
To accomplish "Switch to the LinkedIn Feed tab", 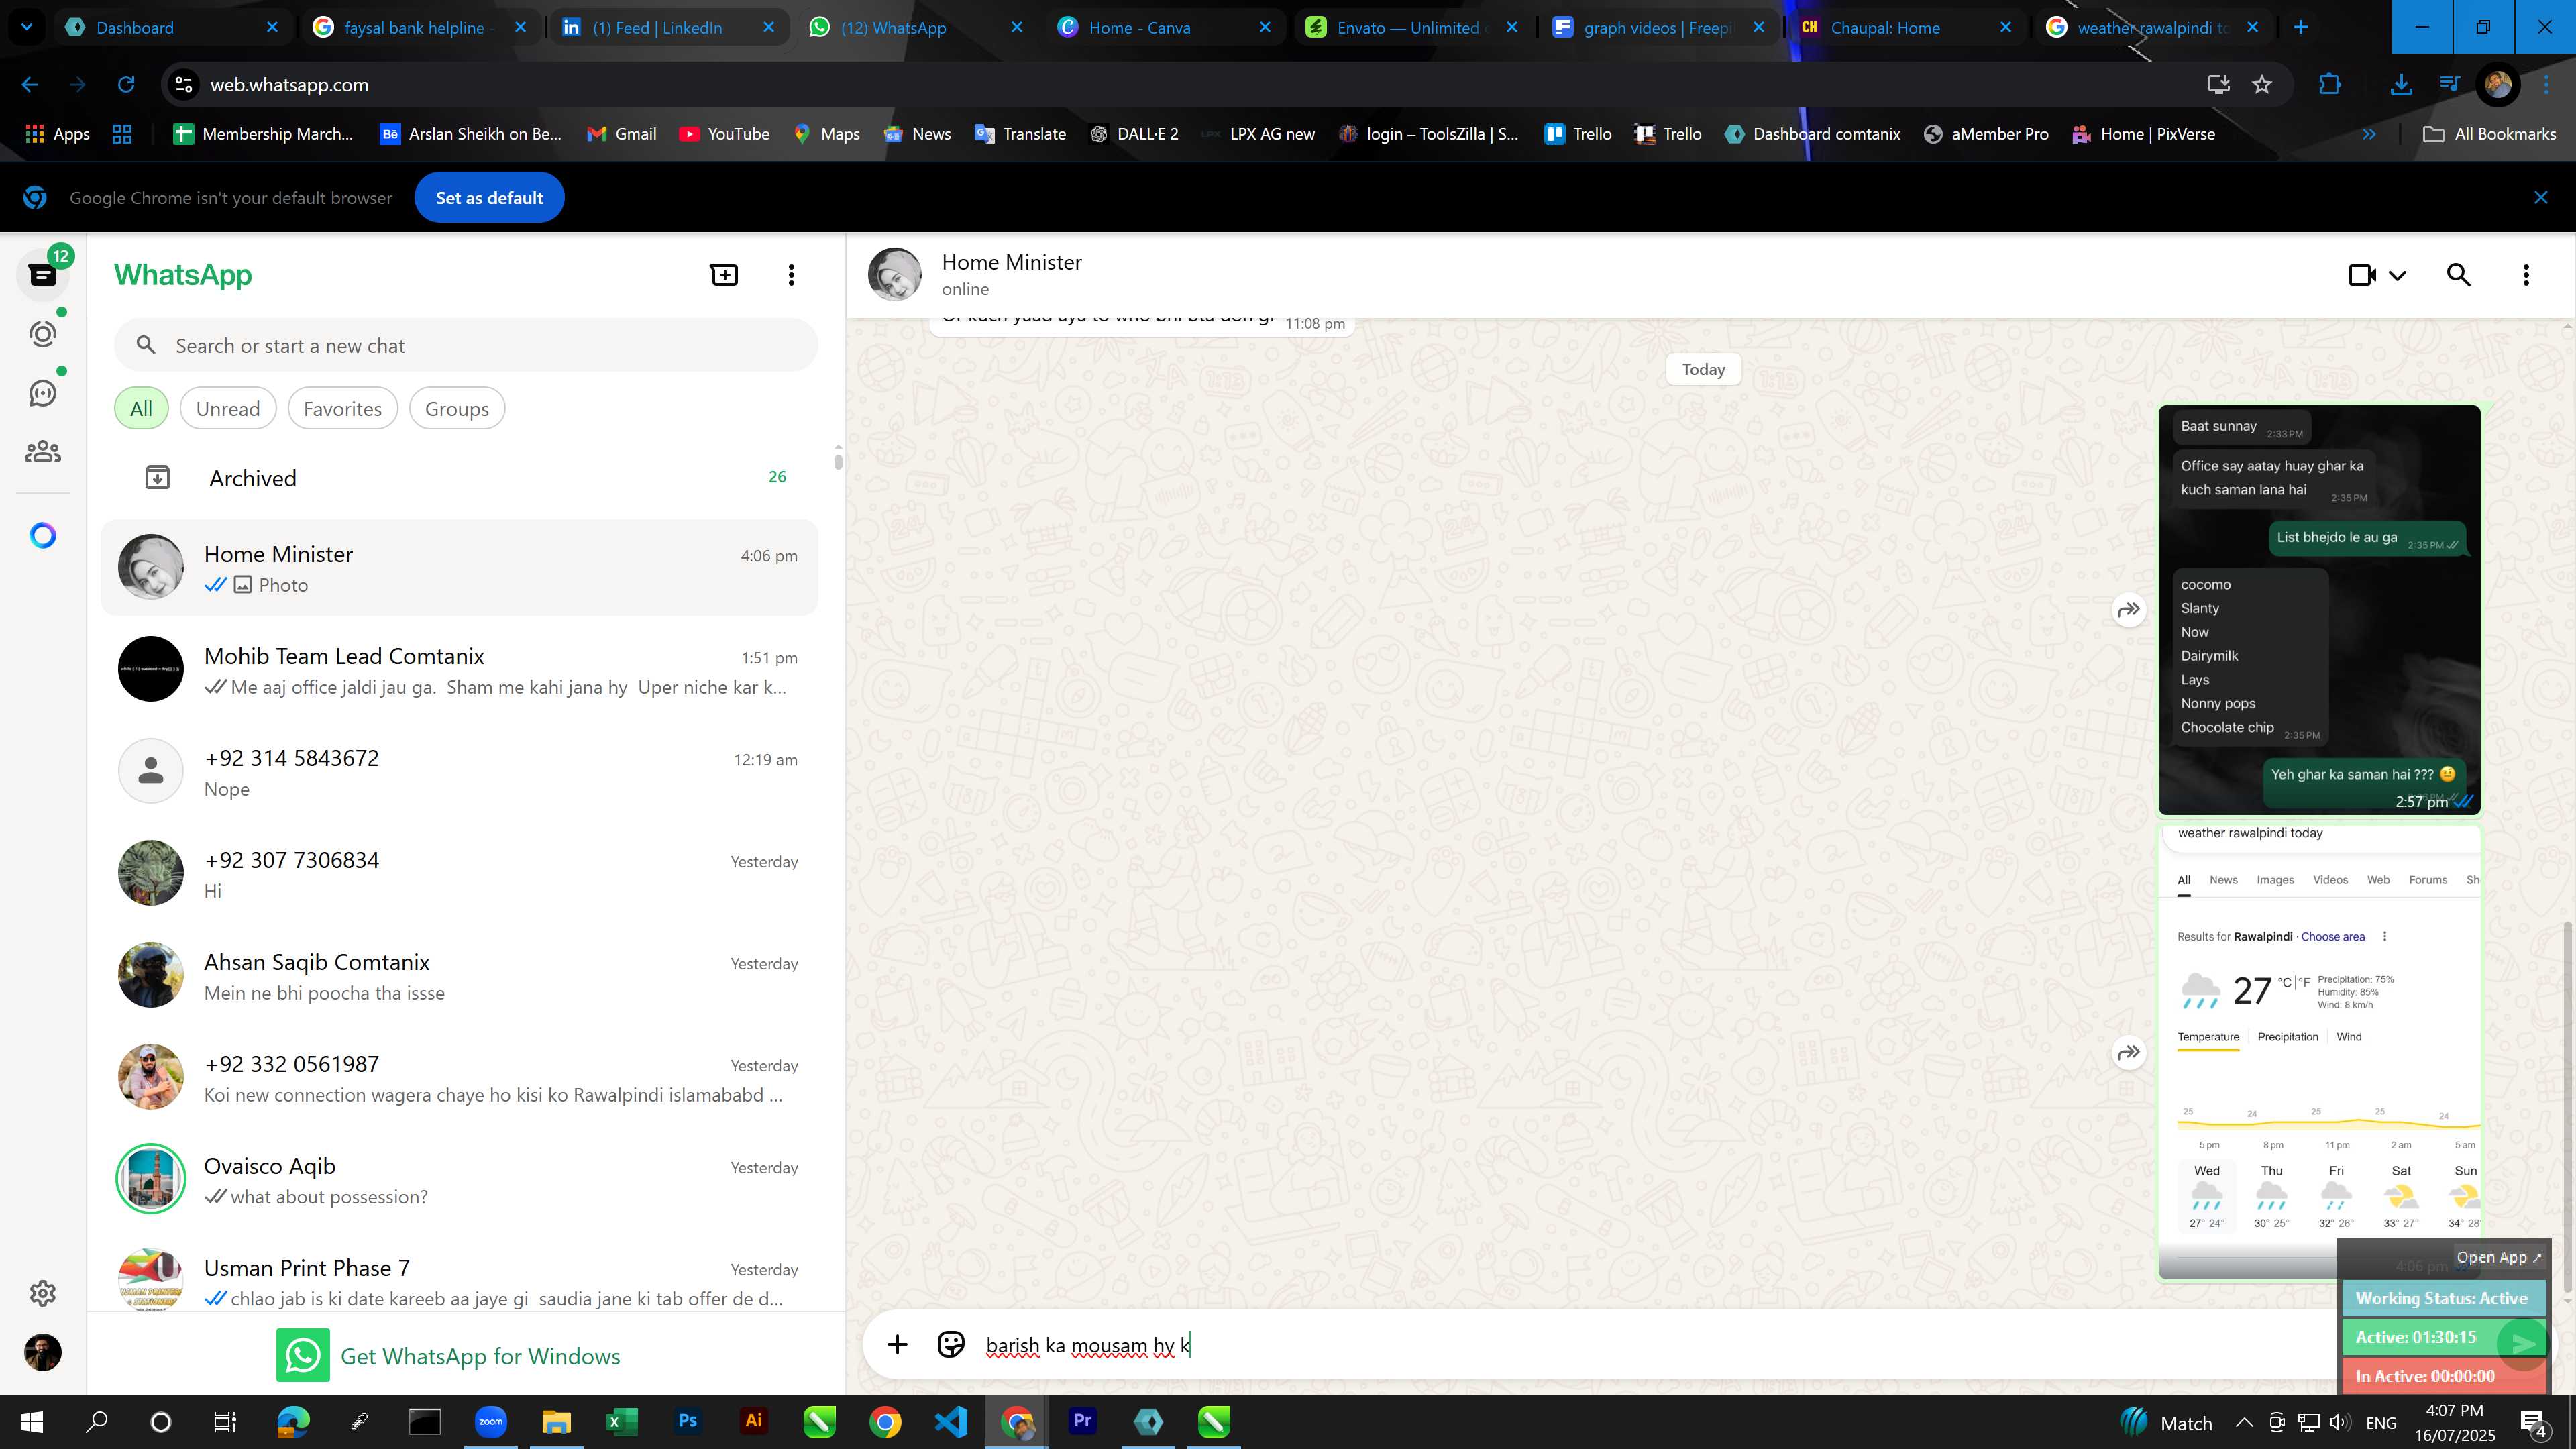I will [x=668, y=27].
